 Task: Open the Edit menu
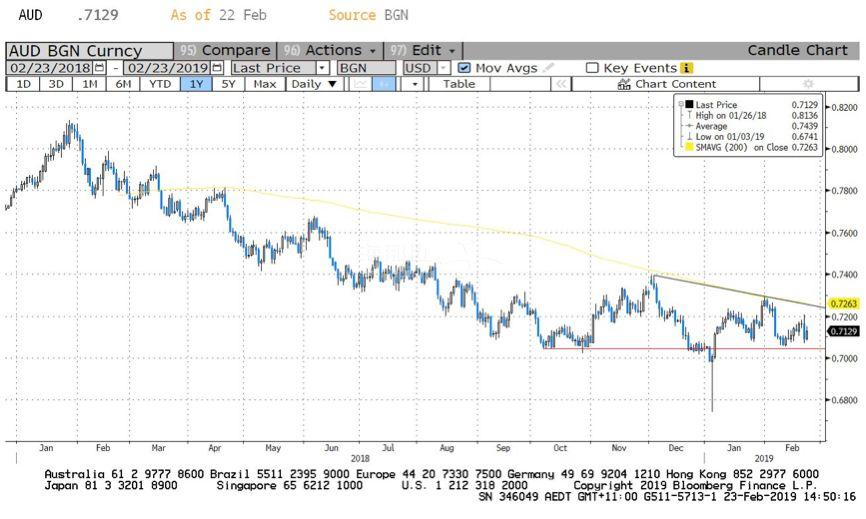432,50
